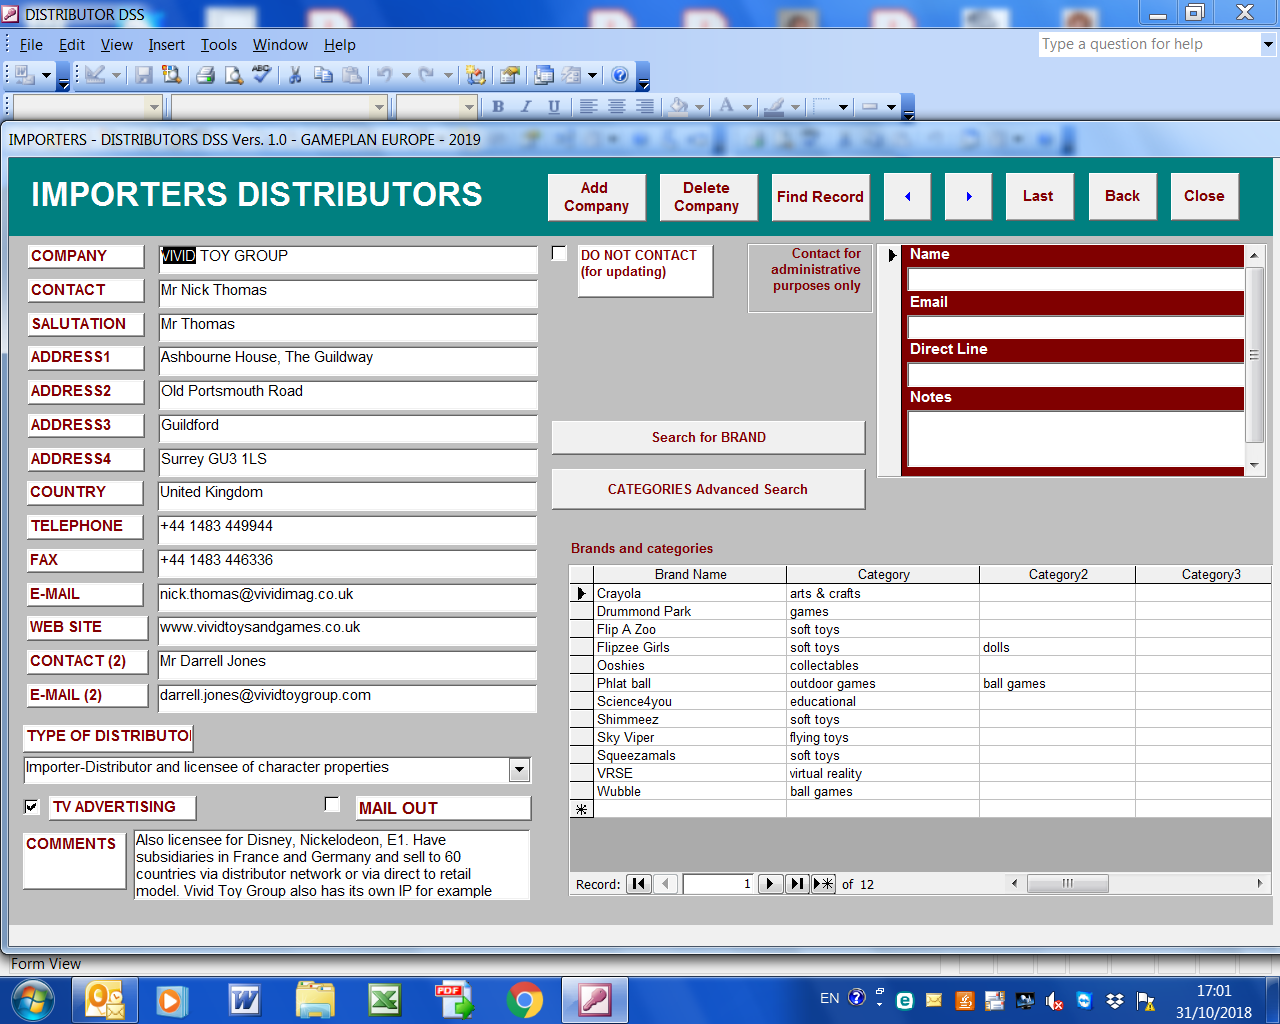Click the Line/Border Color brush swatch
Screen dimensions: 1280x1024
coord(775,107)
